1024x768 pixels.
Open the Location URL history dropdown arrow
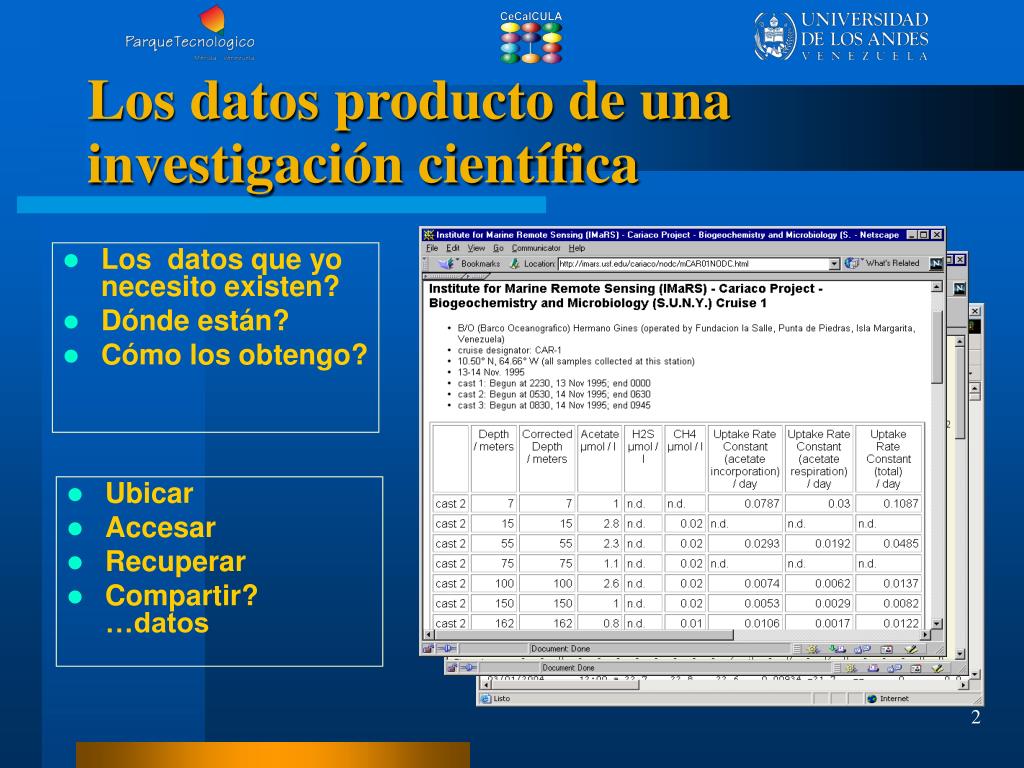(x=834, y=264)
